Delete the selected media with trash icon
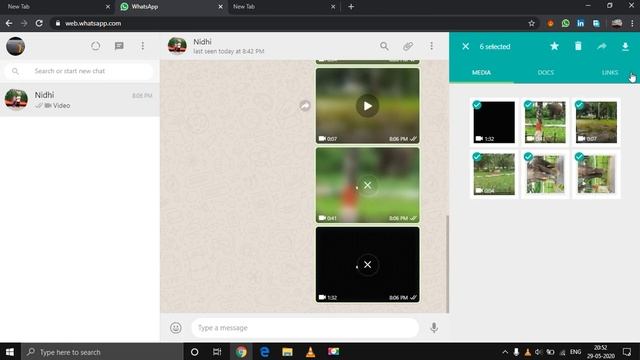The image size is (640, 360). [x=578, y=46]
